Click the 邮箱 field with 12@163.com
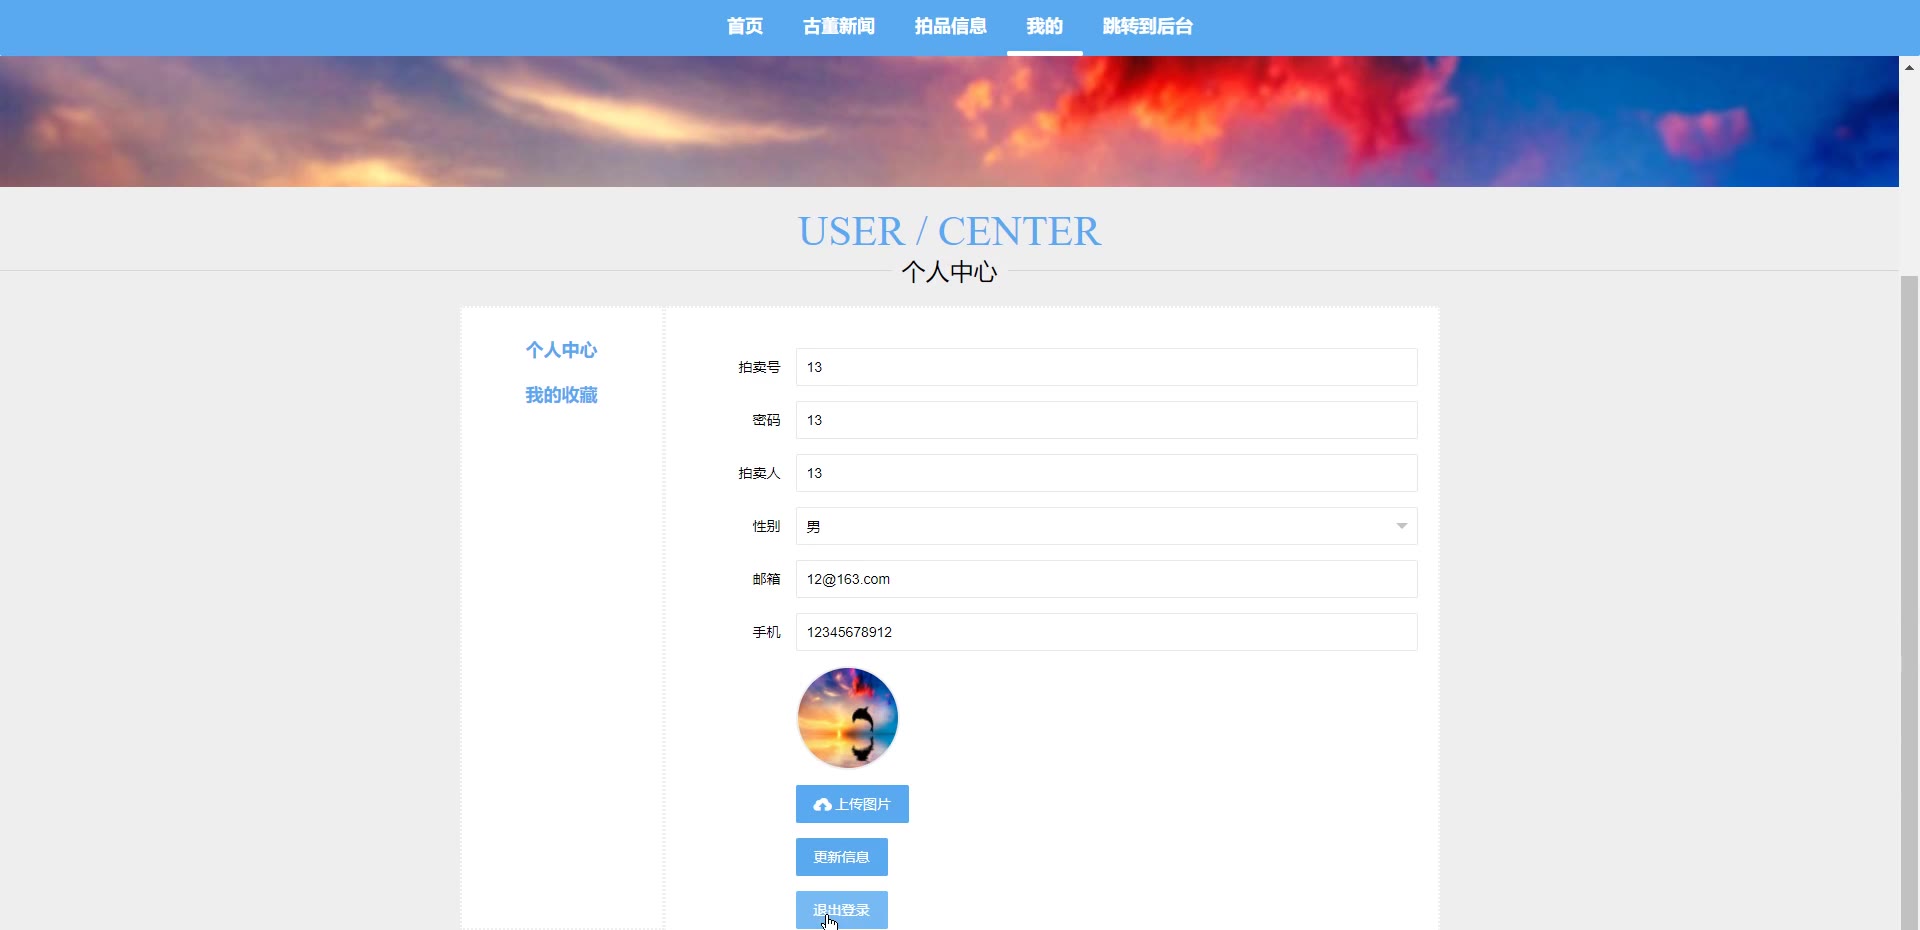The image size is (1920, 930). [x=1106, y=579]
